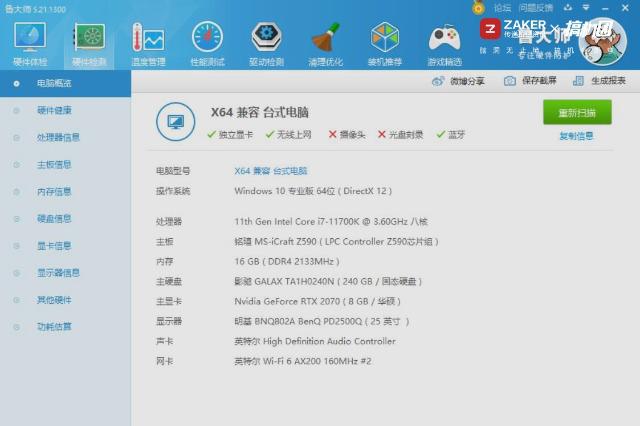This screenshot has height=426, width=640.
Task: Click the High Definition Audio Controller value
Action: [x=315, y=341]
